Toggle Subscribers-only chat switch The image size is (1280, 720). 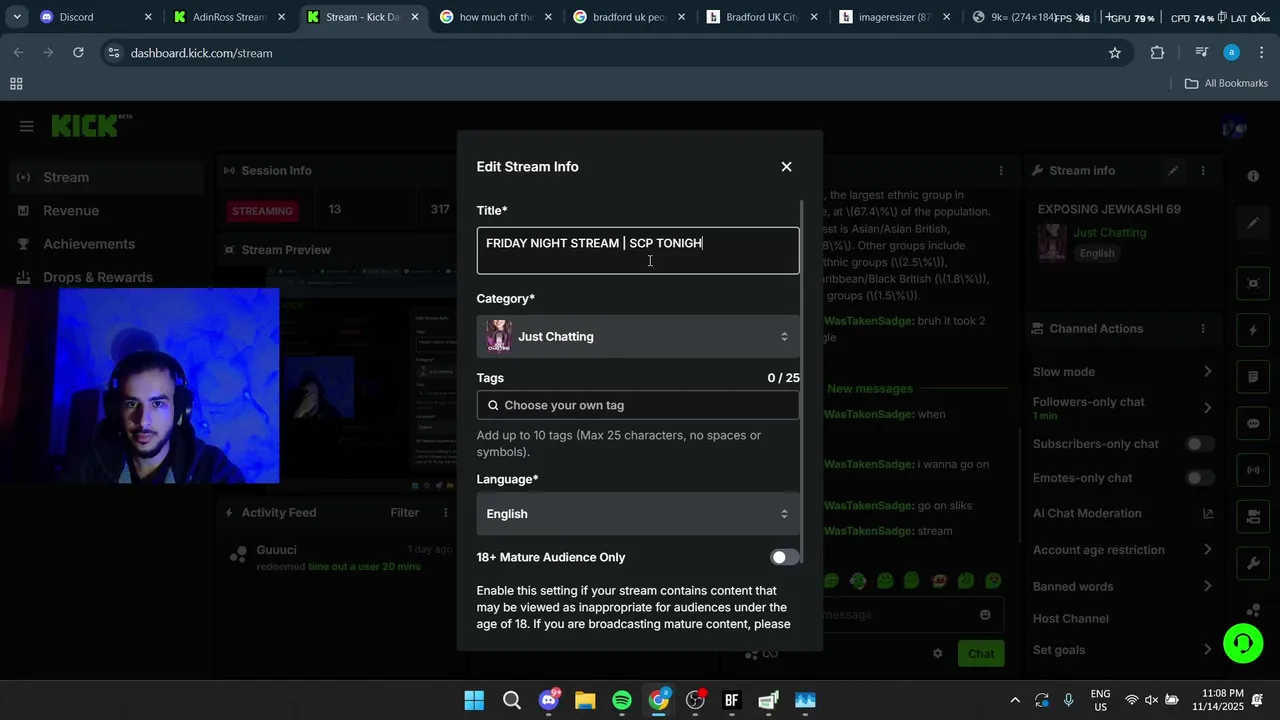[1200, 444]
